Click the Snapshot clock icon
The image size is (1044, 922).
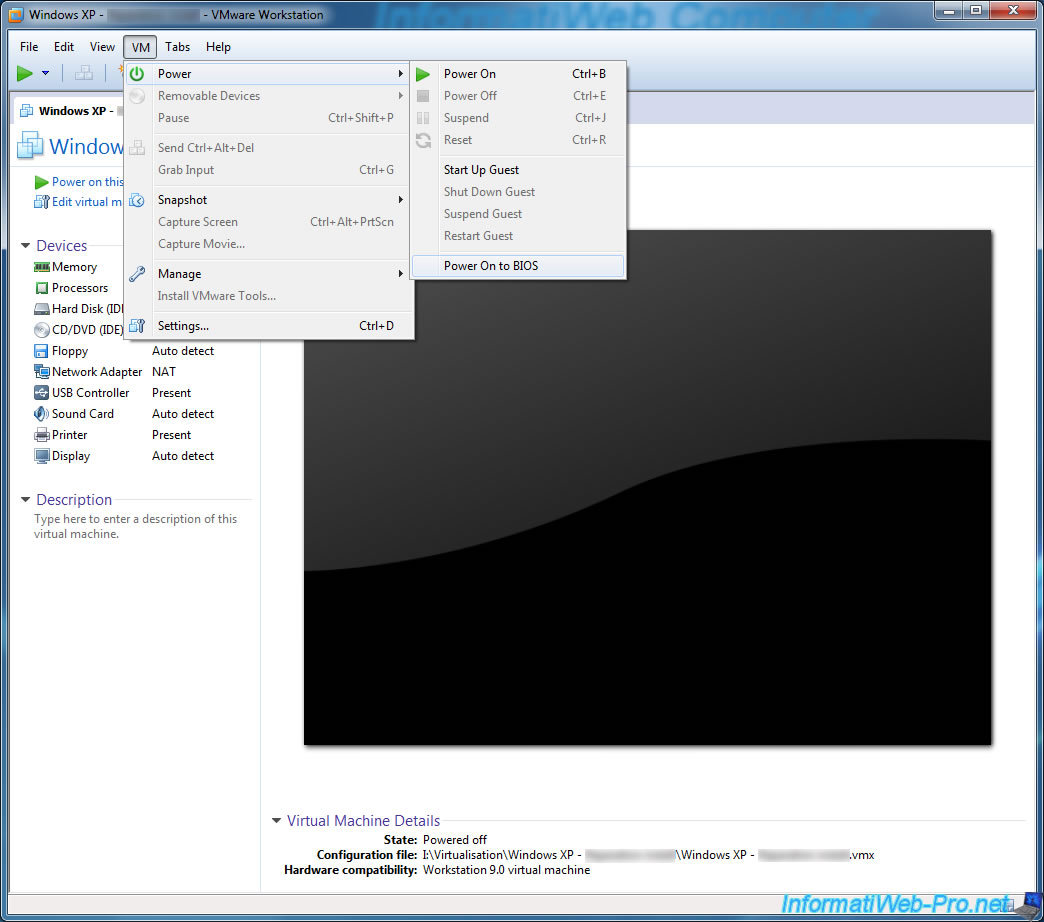(137, 200)
